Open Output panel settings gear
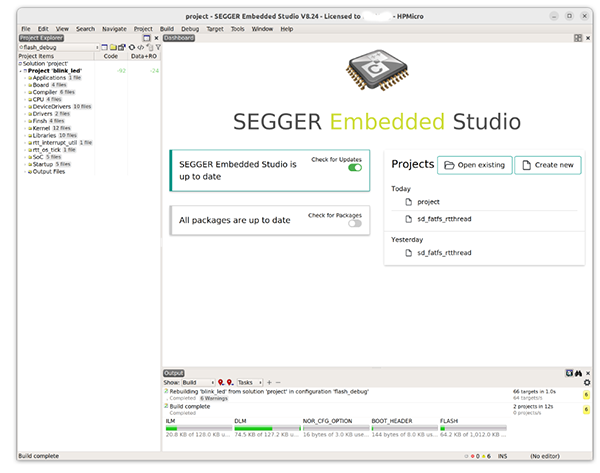The height and width of the screenshot is (473, 600). [x=587, y=383]
